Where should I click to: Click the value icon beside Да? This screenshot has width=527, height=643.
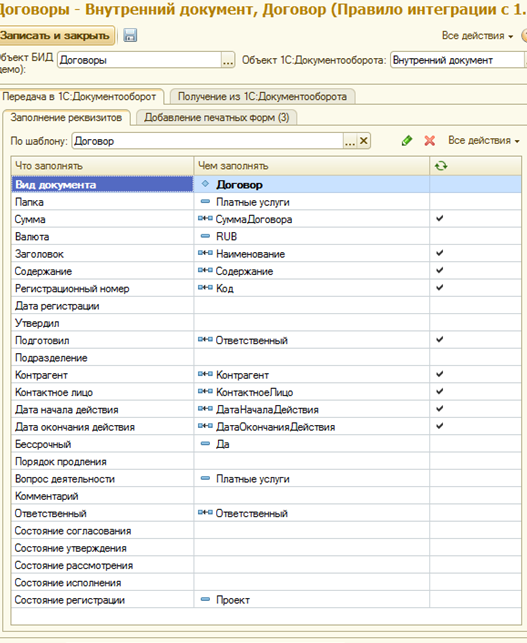pos(205,443)
